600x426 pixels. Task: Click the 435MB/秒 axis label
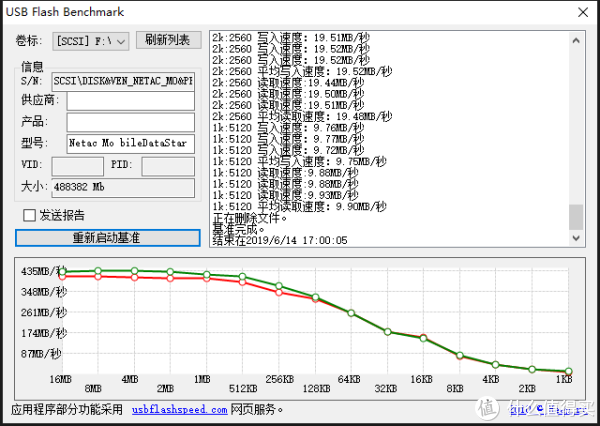[x=44, y=271]
